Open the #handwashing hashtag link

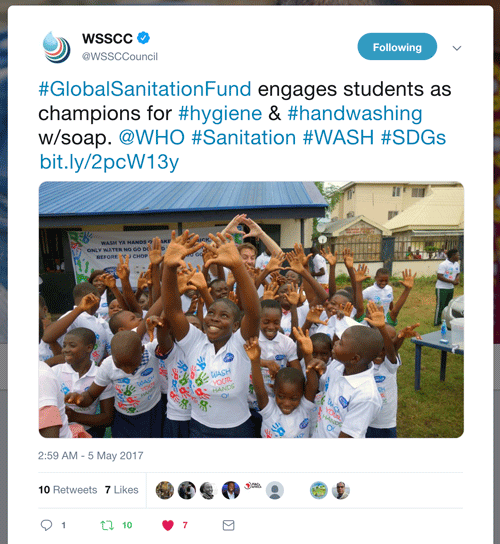coord(355,113)
